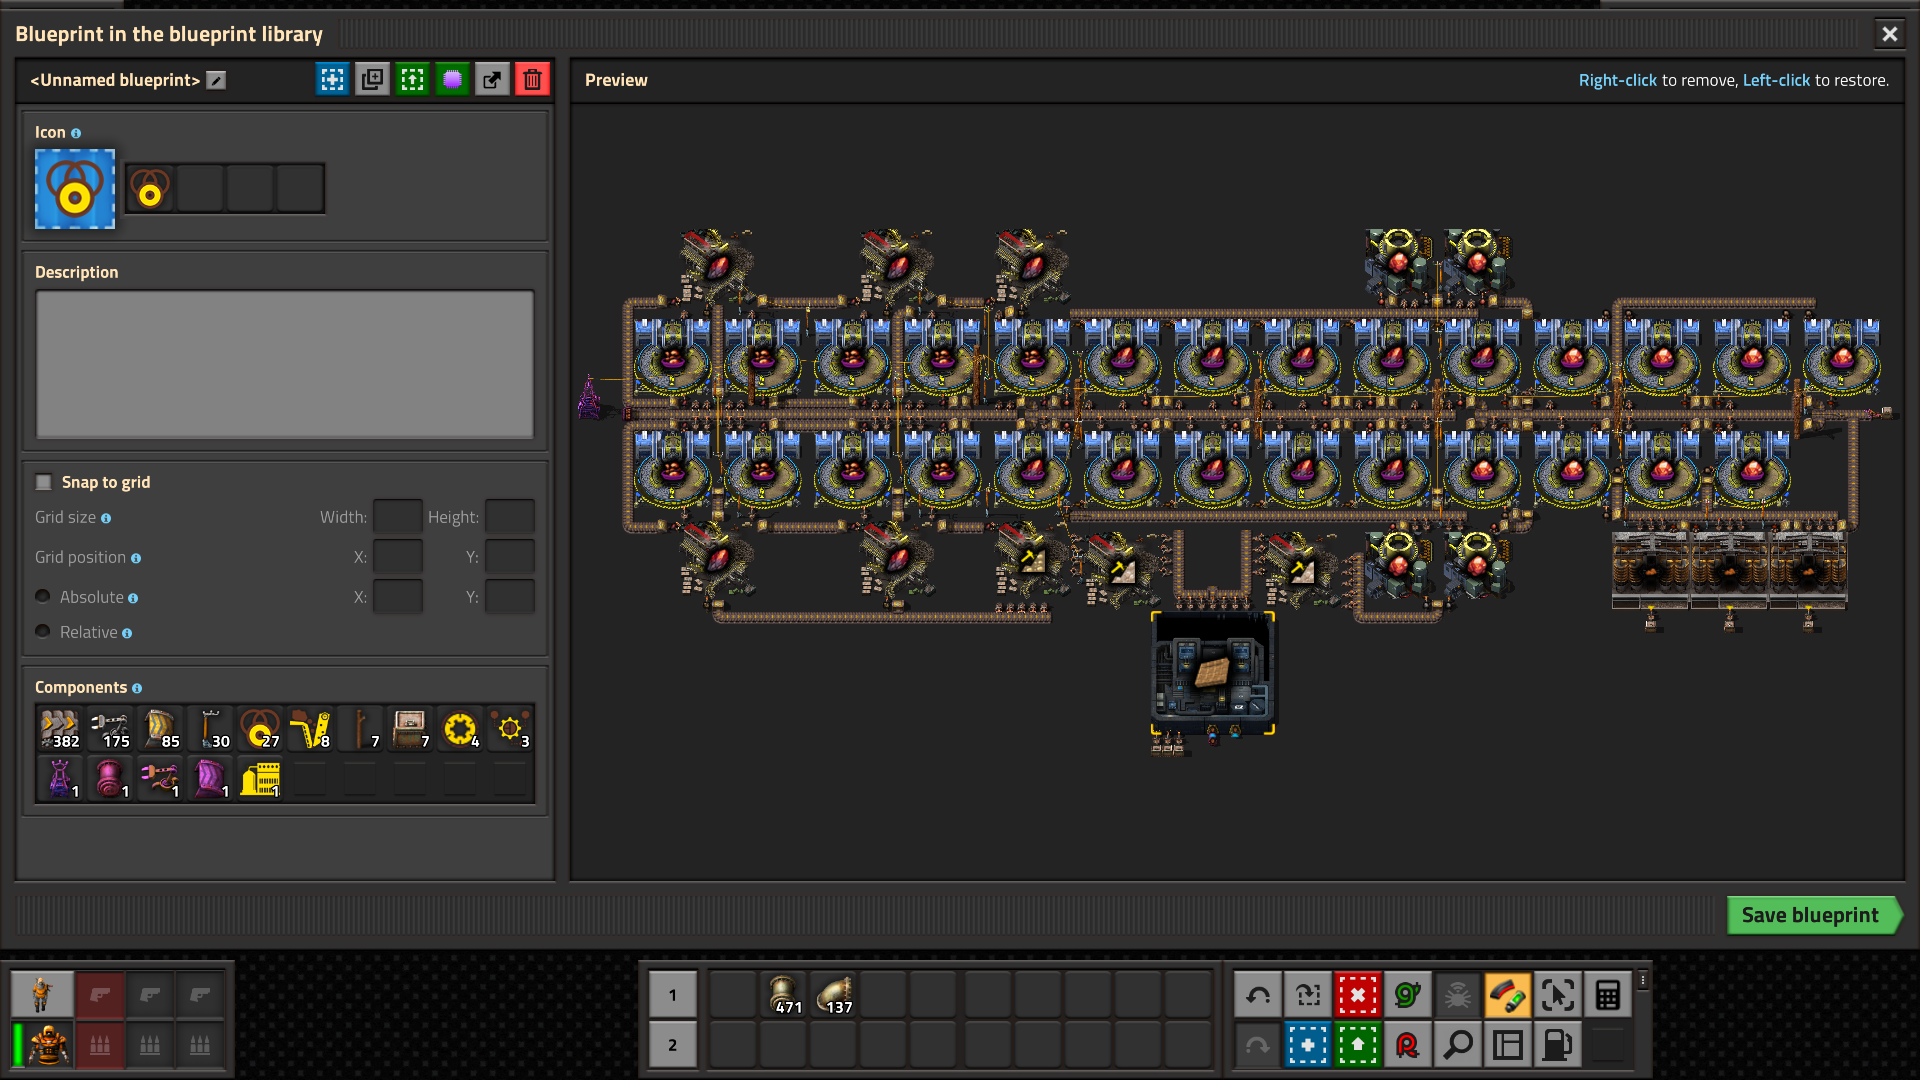This screenshot has height=1080, width=1920.
Task: Click the pink inserter component
Action: [x=160, y=779]
